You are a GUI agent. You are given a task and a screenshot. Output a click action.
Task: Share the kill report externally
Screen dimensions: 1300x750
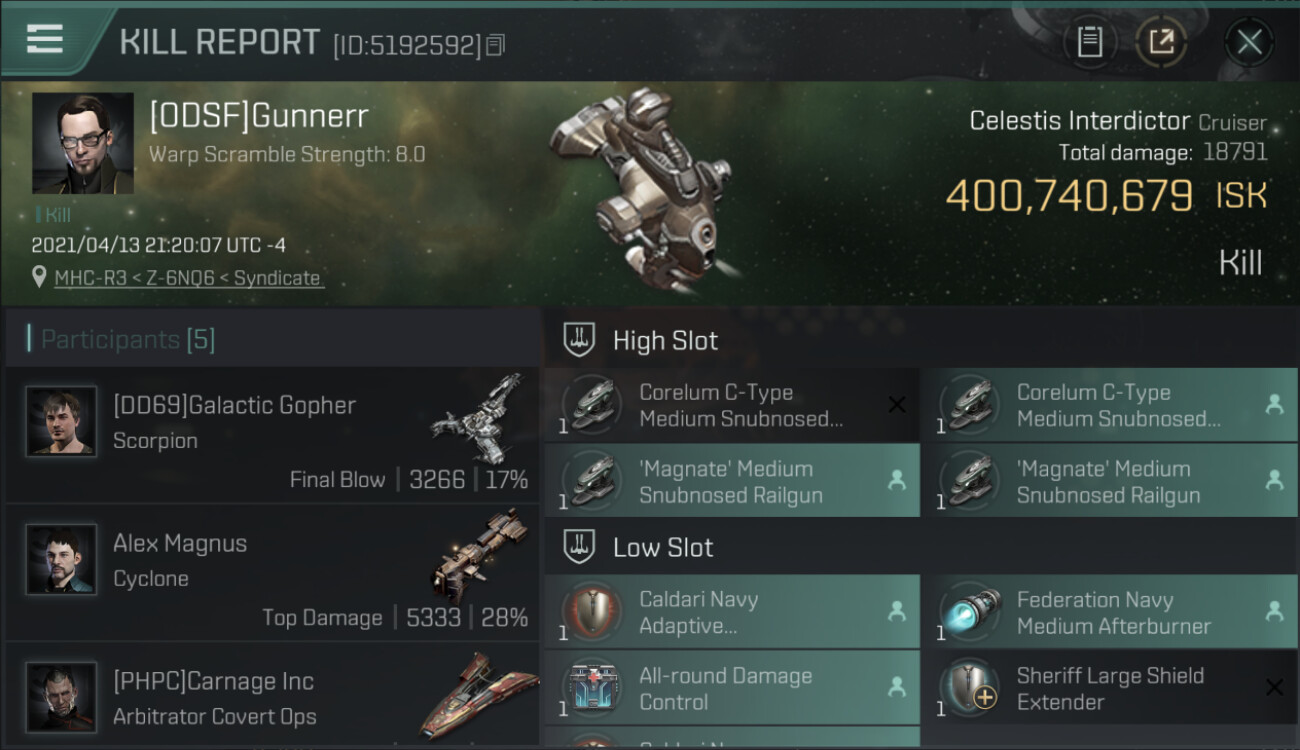pyautogui.click(x=1161, y=42)
